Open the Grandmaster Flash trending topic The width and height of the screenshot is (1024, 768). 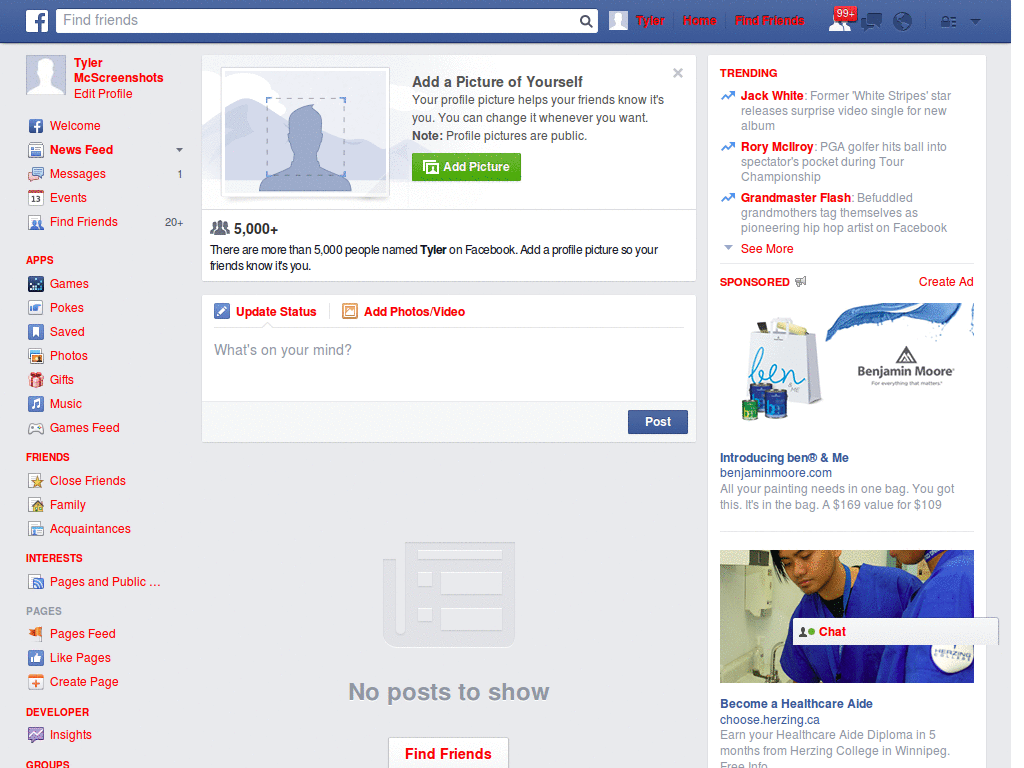(795, 198)
